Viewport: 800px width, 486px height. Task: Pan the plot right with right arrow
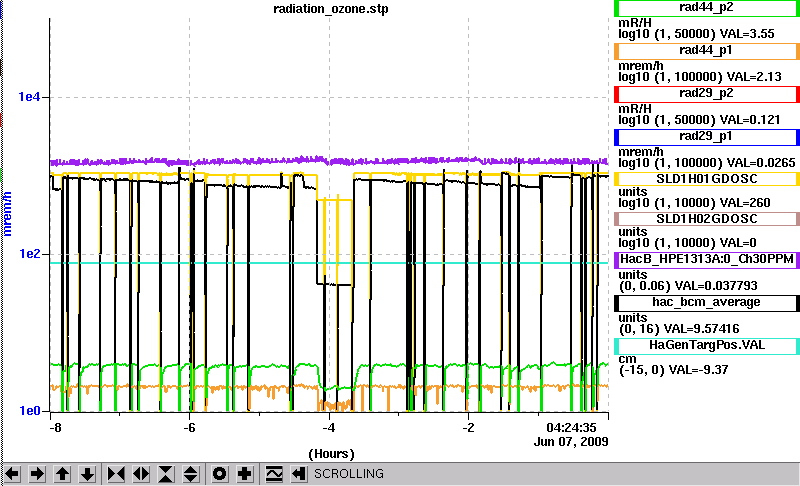click(37, 474)
